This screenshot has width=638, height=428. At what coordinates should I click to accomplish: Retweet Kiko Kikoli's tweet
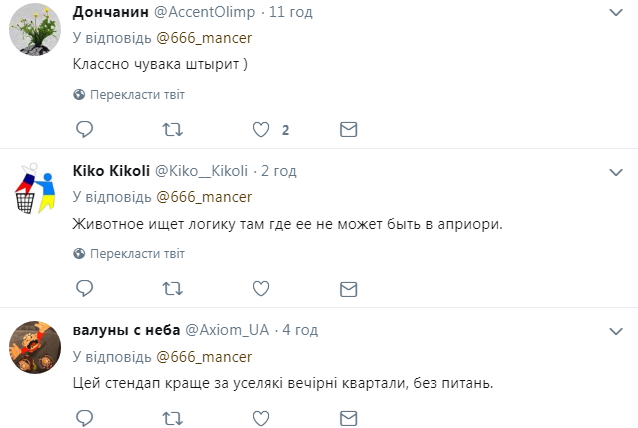[x=173, y=289]
